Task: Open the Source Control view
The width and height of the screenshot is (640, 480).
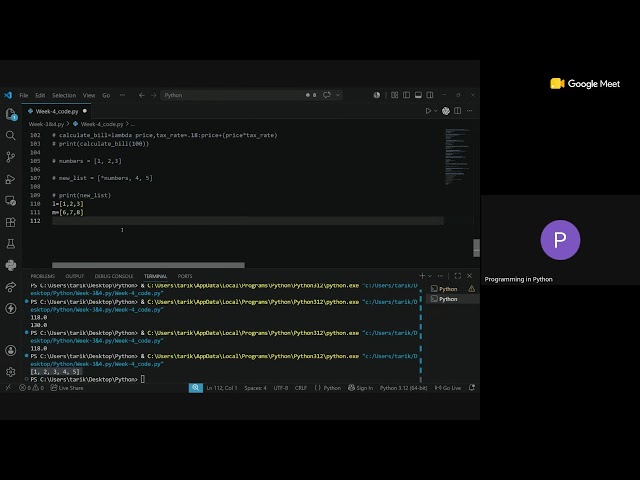Action: click(x=11, y=157)
